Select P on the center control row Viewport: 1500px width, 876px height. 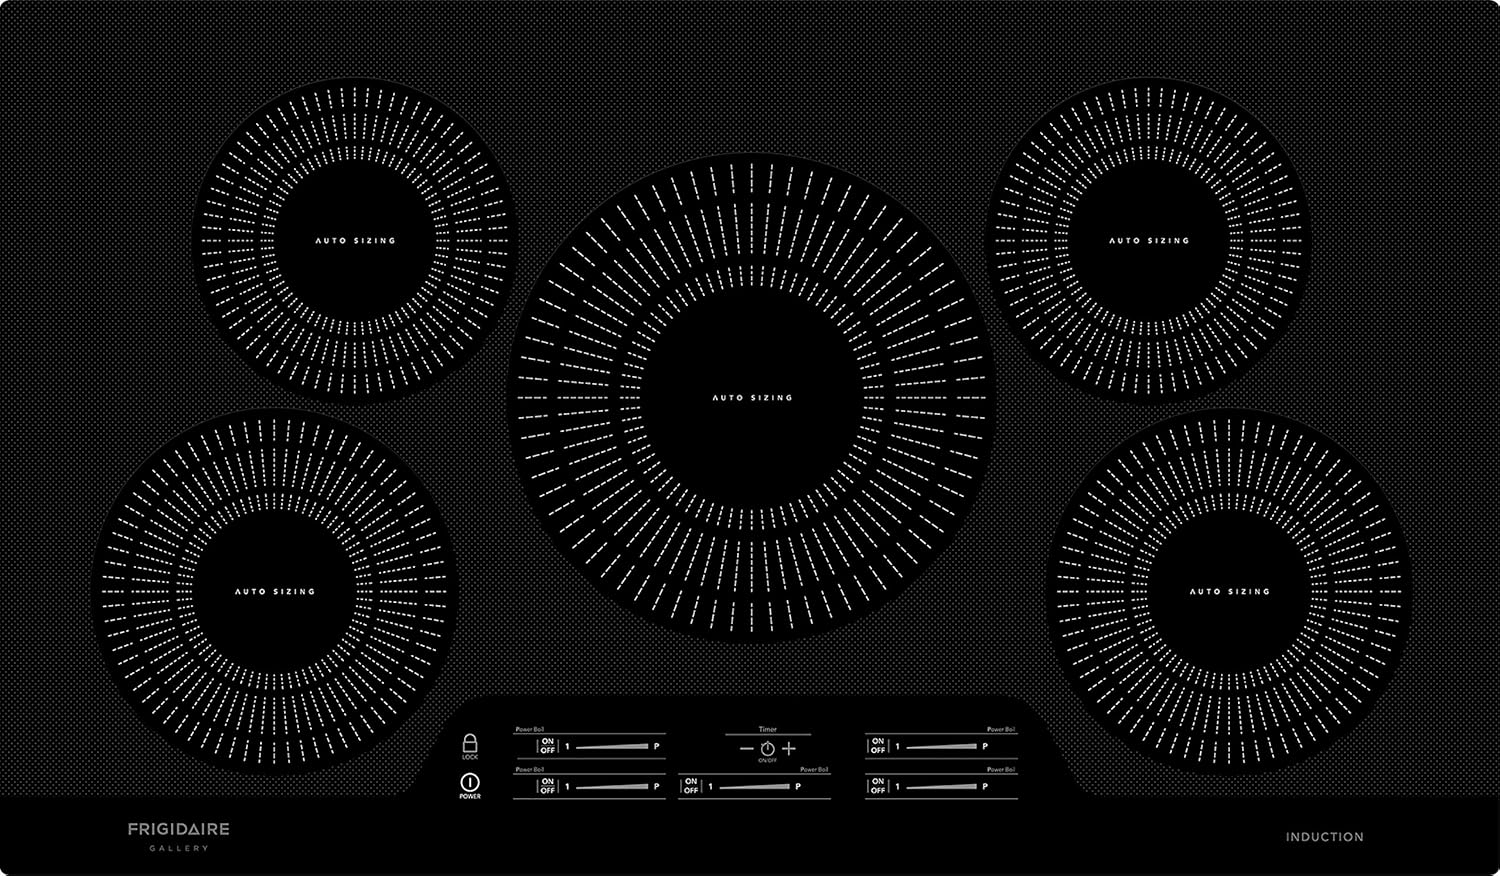point(798,787)
